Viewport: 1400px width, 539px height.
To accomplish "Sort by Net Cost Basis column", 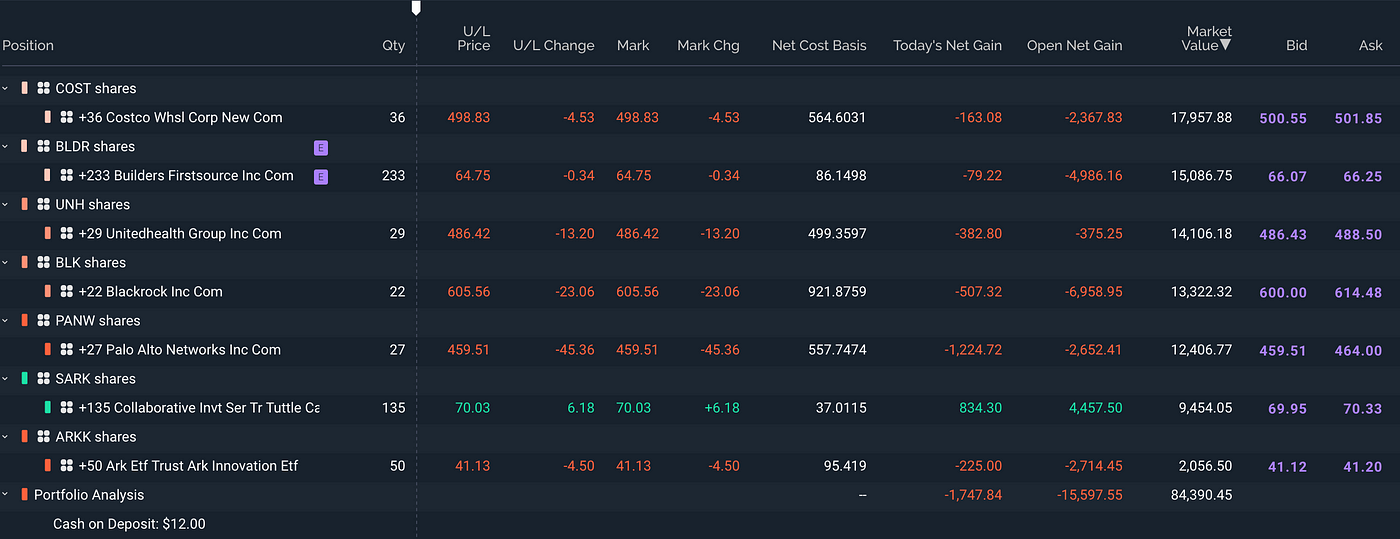I will pos(819,45).
